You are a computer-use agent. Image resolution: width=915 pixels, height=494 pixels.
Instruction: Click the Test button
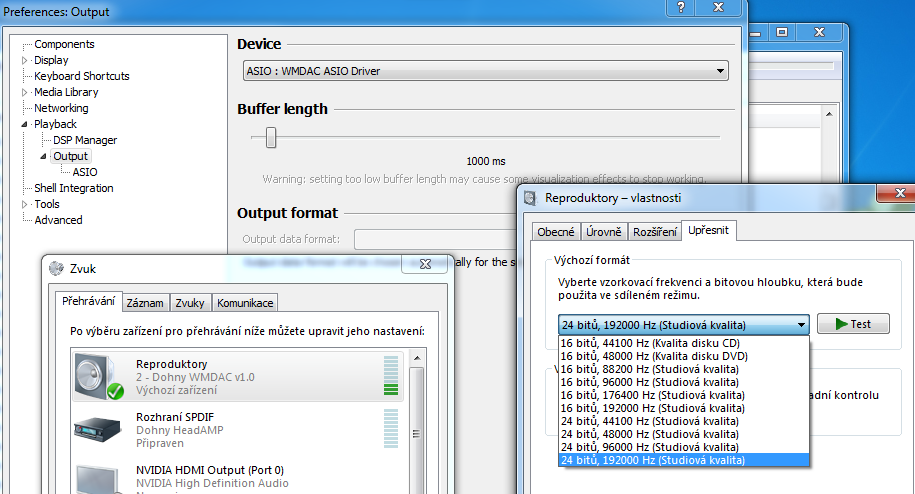click(853, 324)
